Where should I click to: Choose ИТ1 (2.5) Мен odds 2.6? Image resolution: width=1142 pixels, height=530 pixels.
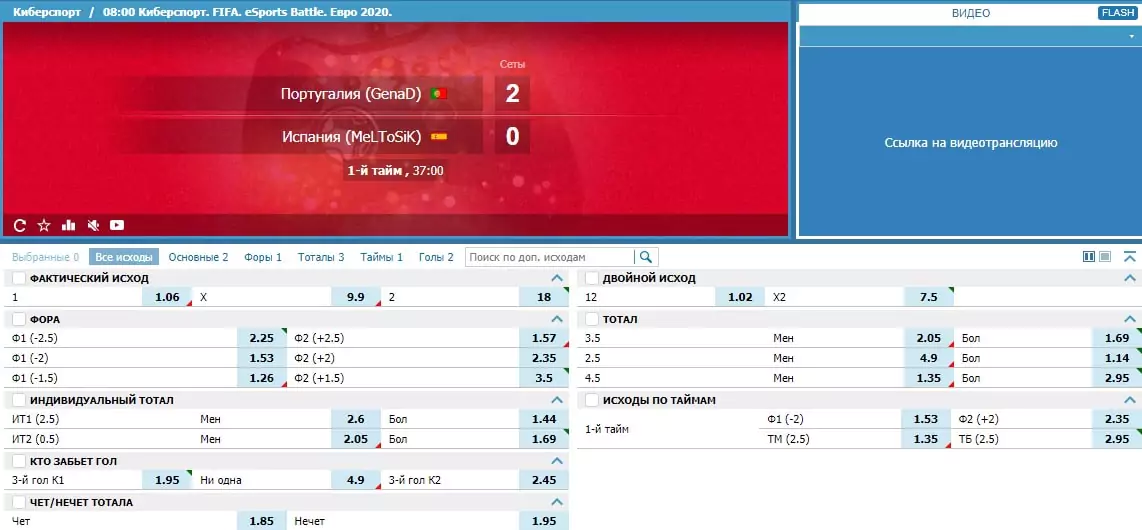[355, 419]
